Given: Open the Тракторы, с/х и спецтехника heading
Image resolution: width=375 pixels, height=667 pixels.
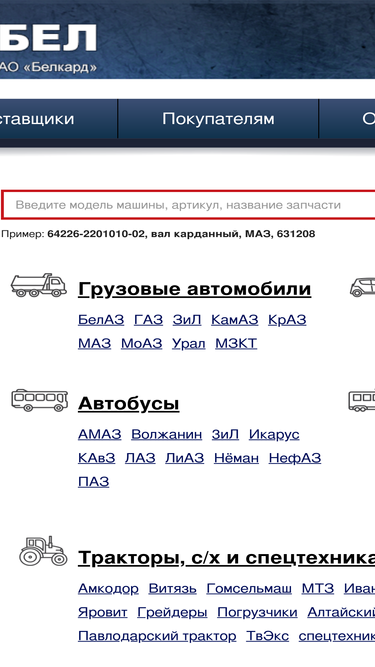Looking at the screenshot, I should point(227,558).
